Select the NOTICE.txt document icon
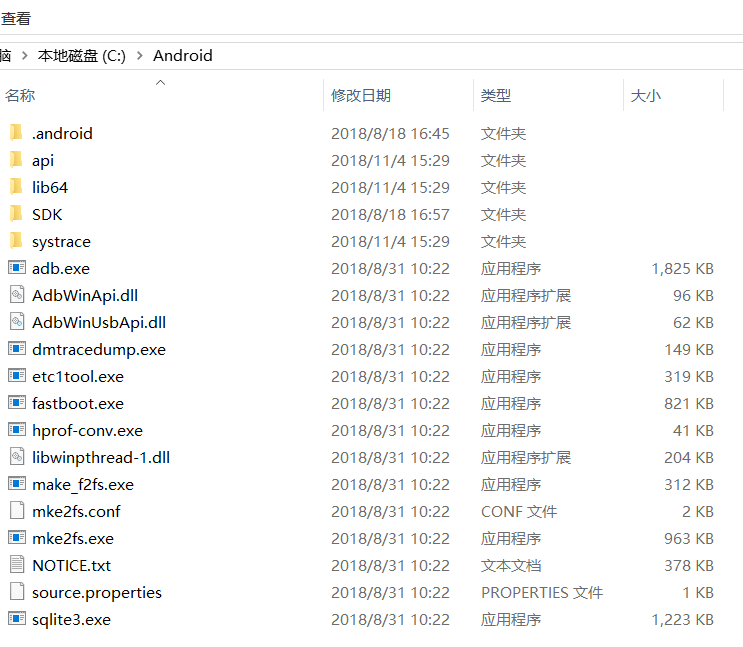Viewport: 743px width, 647px height. 17,565
